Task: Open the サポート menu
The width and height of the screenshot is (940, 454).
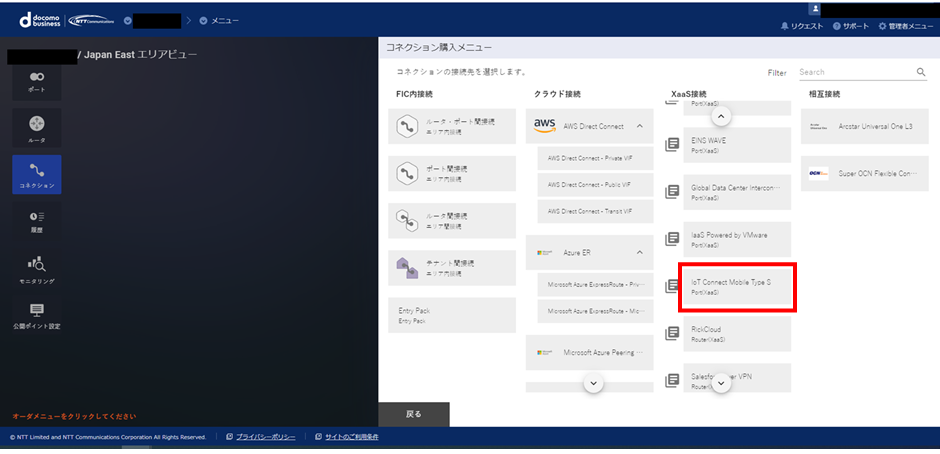Action: pos(851,26)
